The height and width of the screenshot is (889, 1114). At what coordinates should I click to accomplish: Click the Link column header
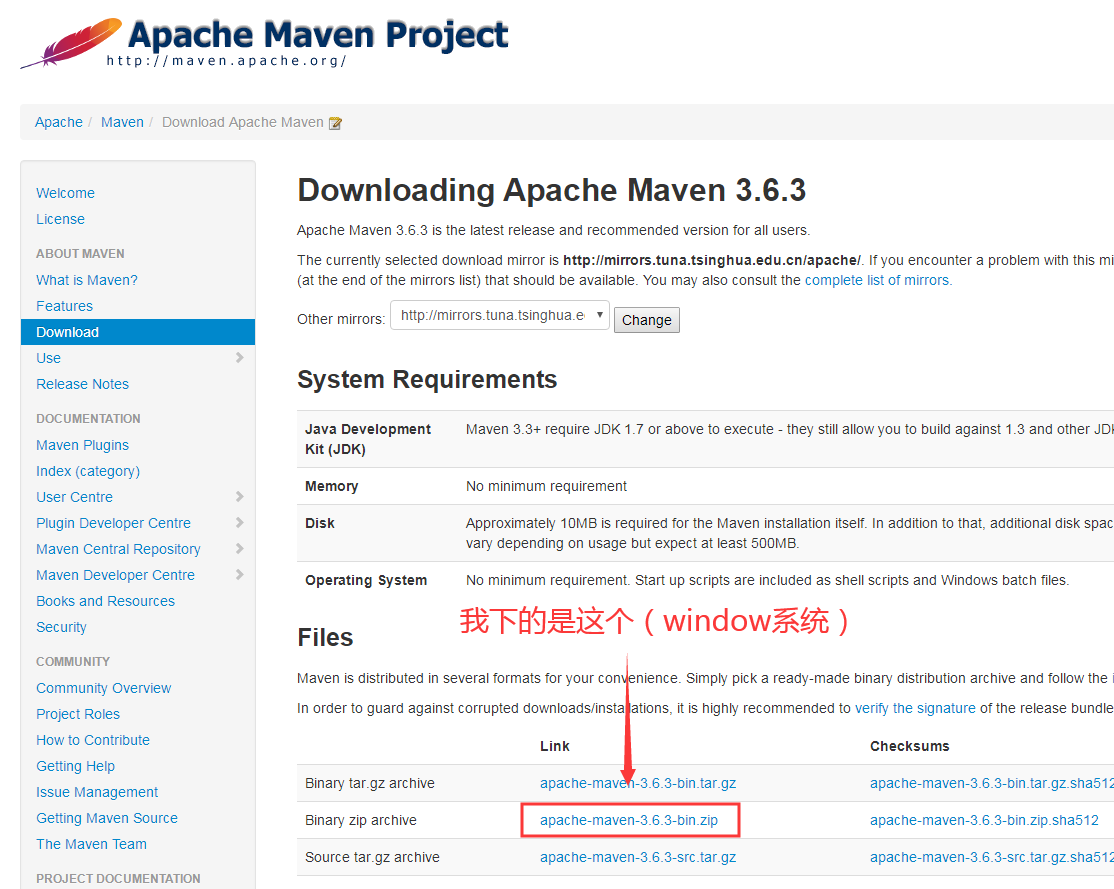pos(555,746)
